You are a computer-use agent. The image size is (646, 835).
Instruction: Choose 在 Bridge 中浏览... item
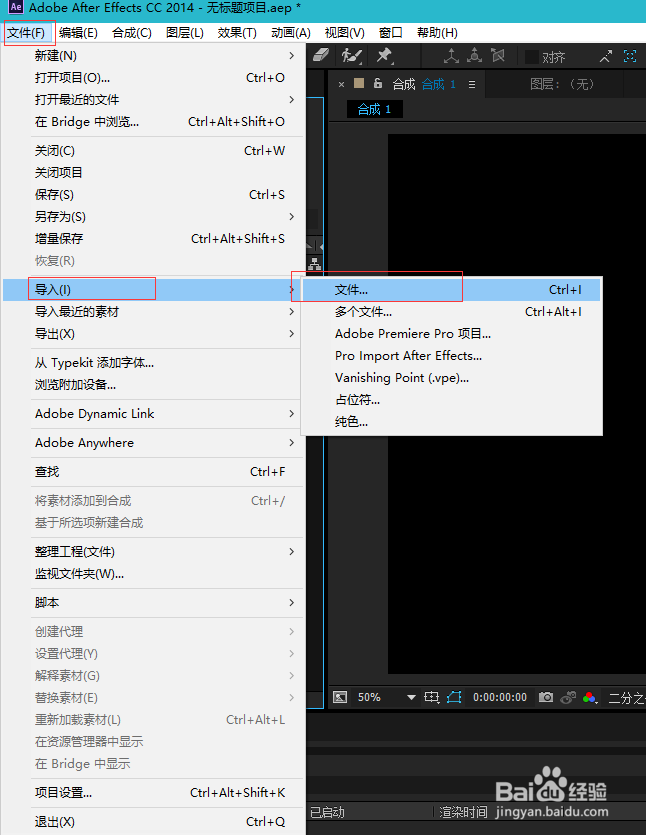click(x=153, y=122)
